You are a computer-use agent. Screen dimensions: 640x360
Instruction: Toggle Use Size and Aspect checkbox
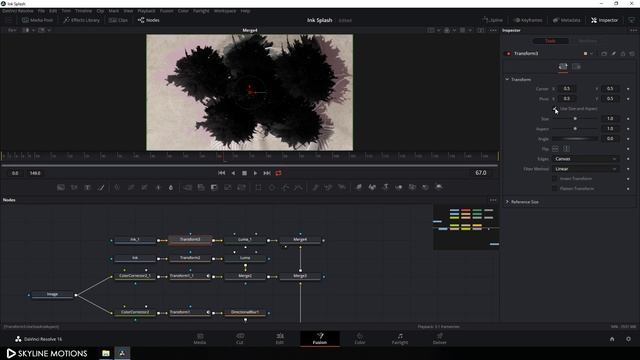(555, 109)
